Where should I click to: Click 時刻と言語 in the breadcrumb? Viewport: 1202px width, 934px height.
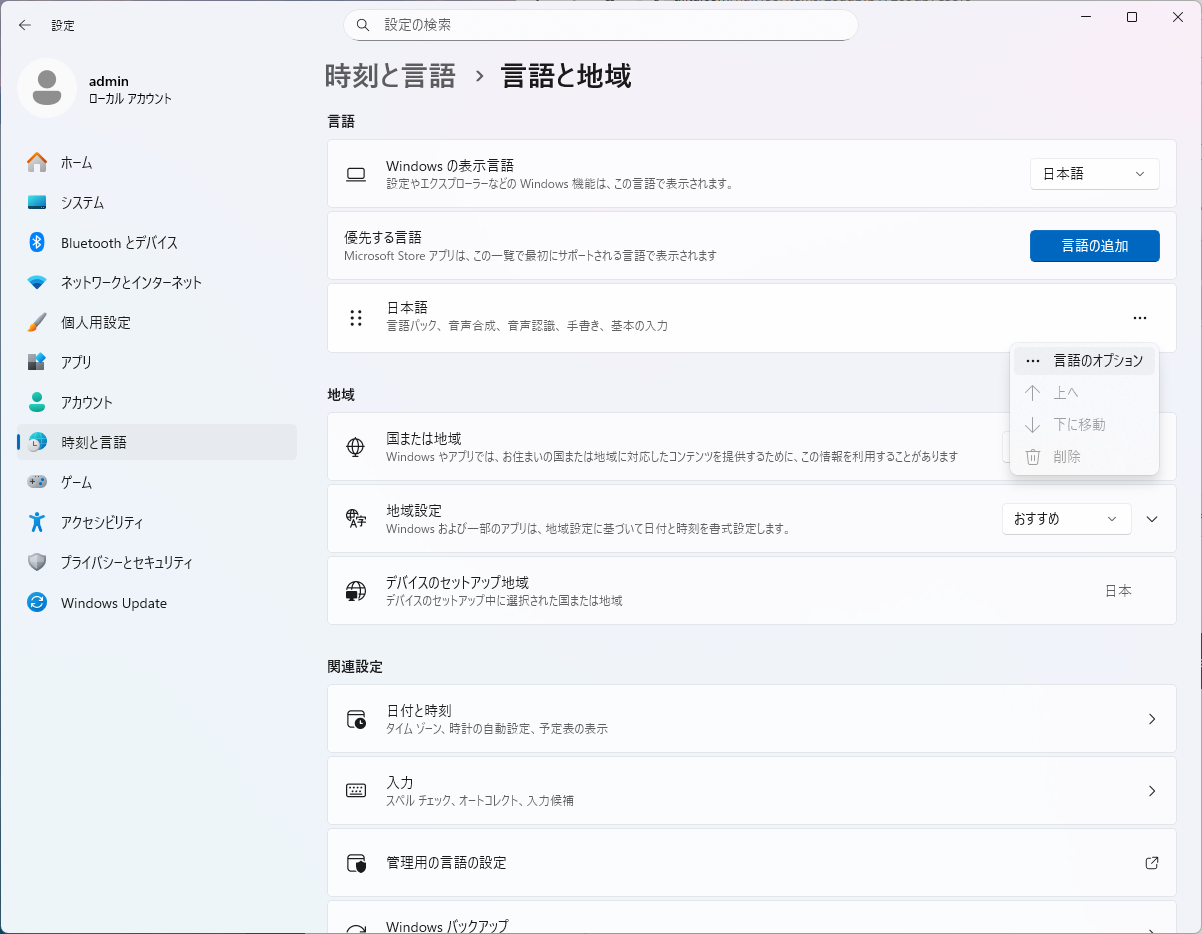pyautogui.click(x=390, y=76)
